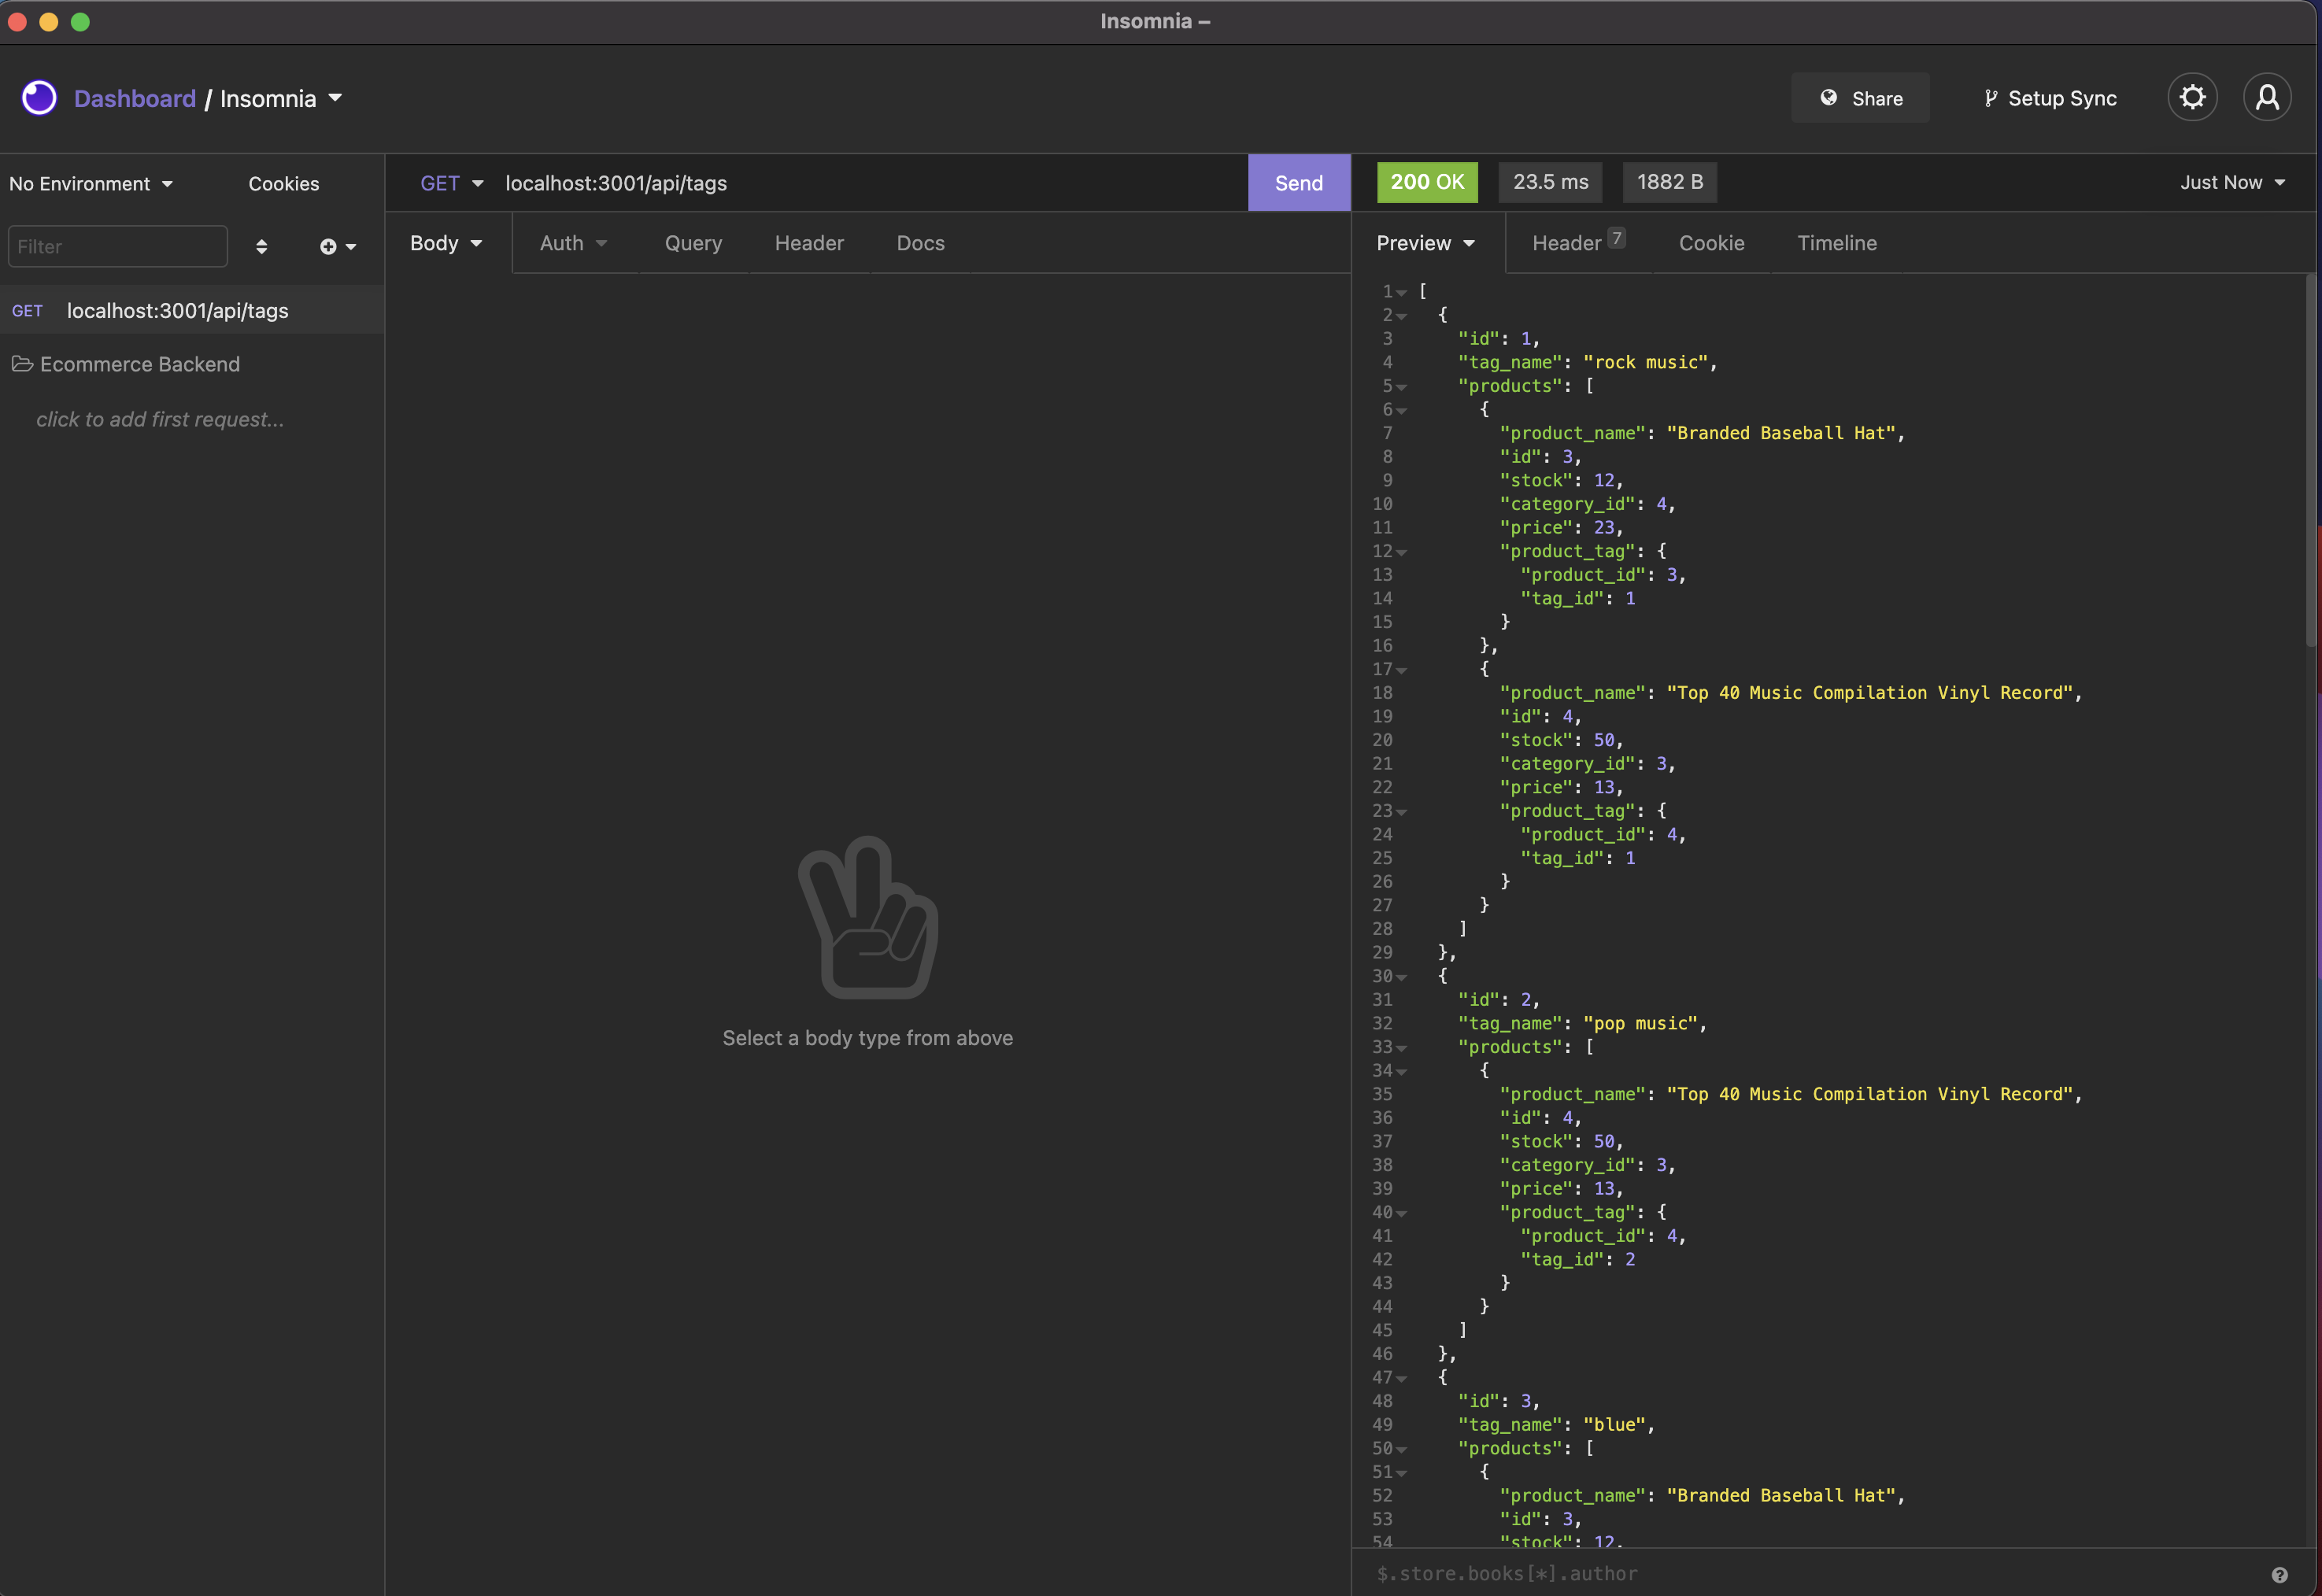Open the user account icon

coord(2267,98)
